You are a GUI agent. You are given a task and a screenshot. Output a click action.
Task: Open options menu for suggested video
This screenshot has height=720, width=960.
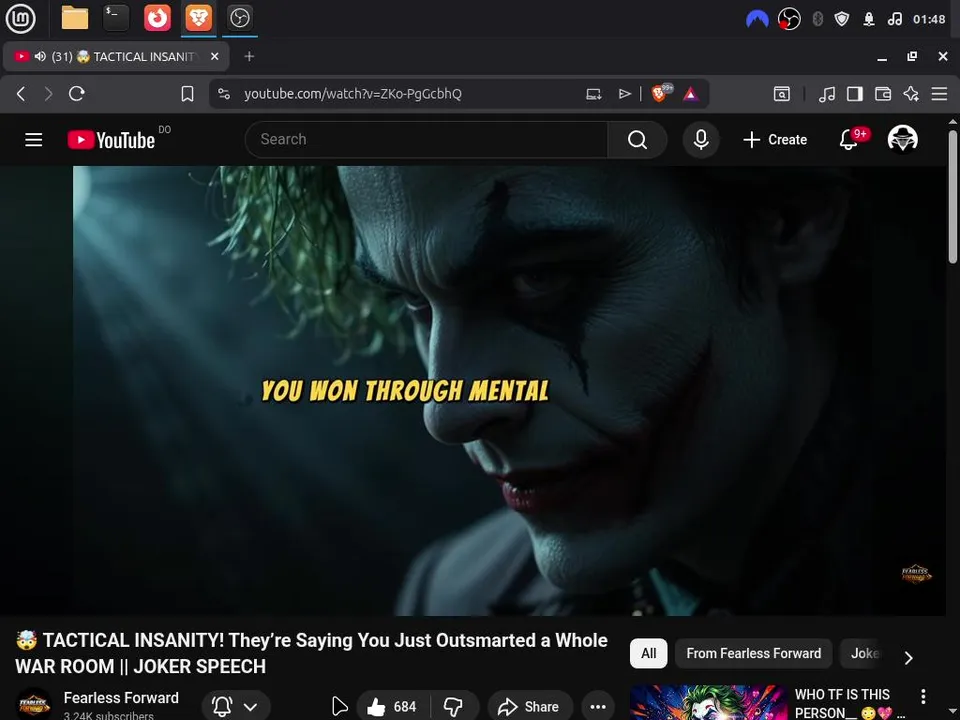click(923, 696)
